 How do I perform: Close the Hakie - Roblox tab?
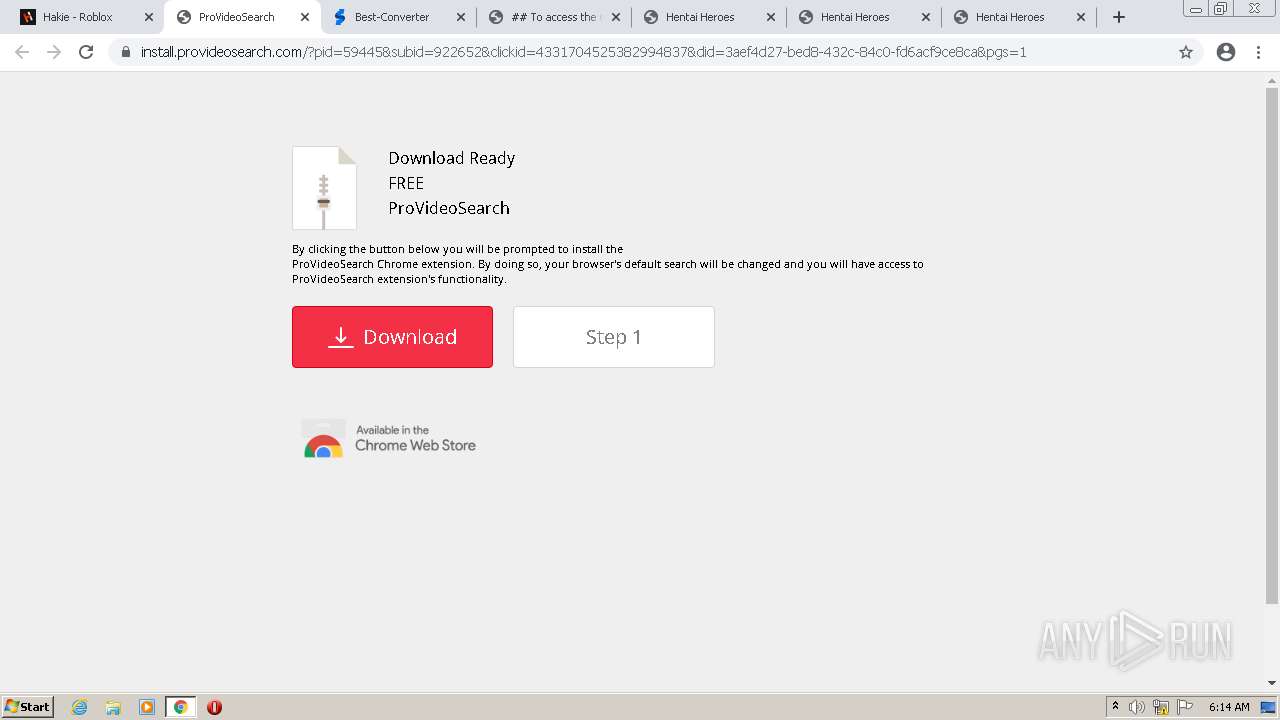point(149,17)
